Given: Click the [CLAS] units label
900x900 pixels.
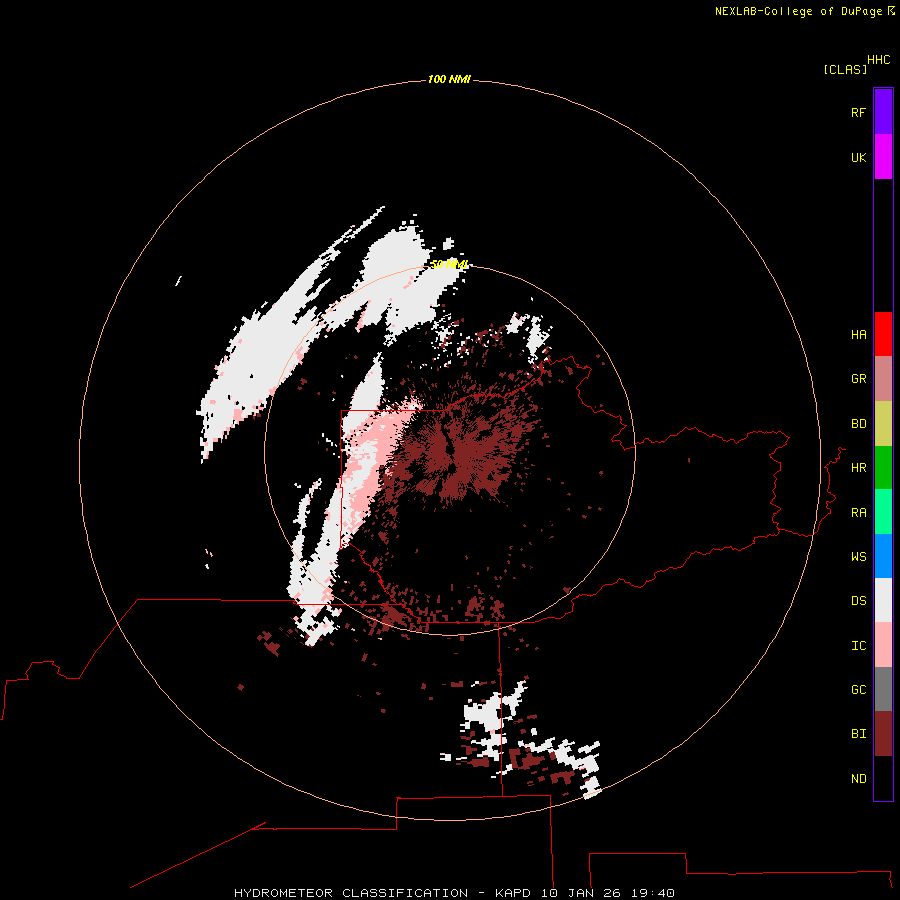Looking at the screenshot, I should click(x=845, y=69).
